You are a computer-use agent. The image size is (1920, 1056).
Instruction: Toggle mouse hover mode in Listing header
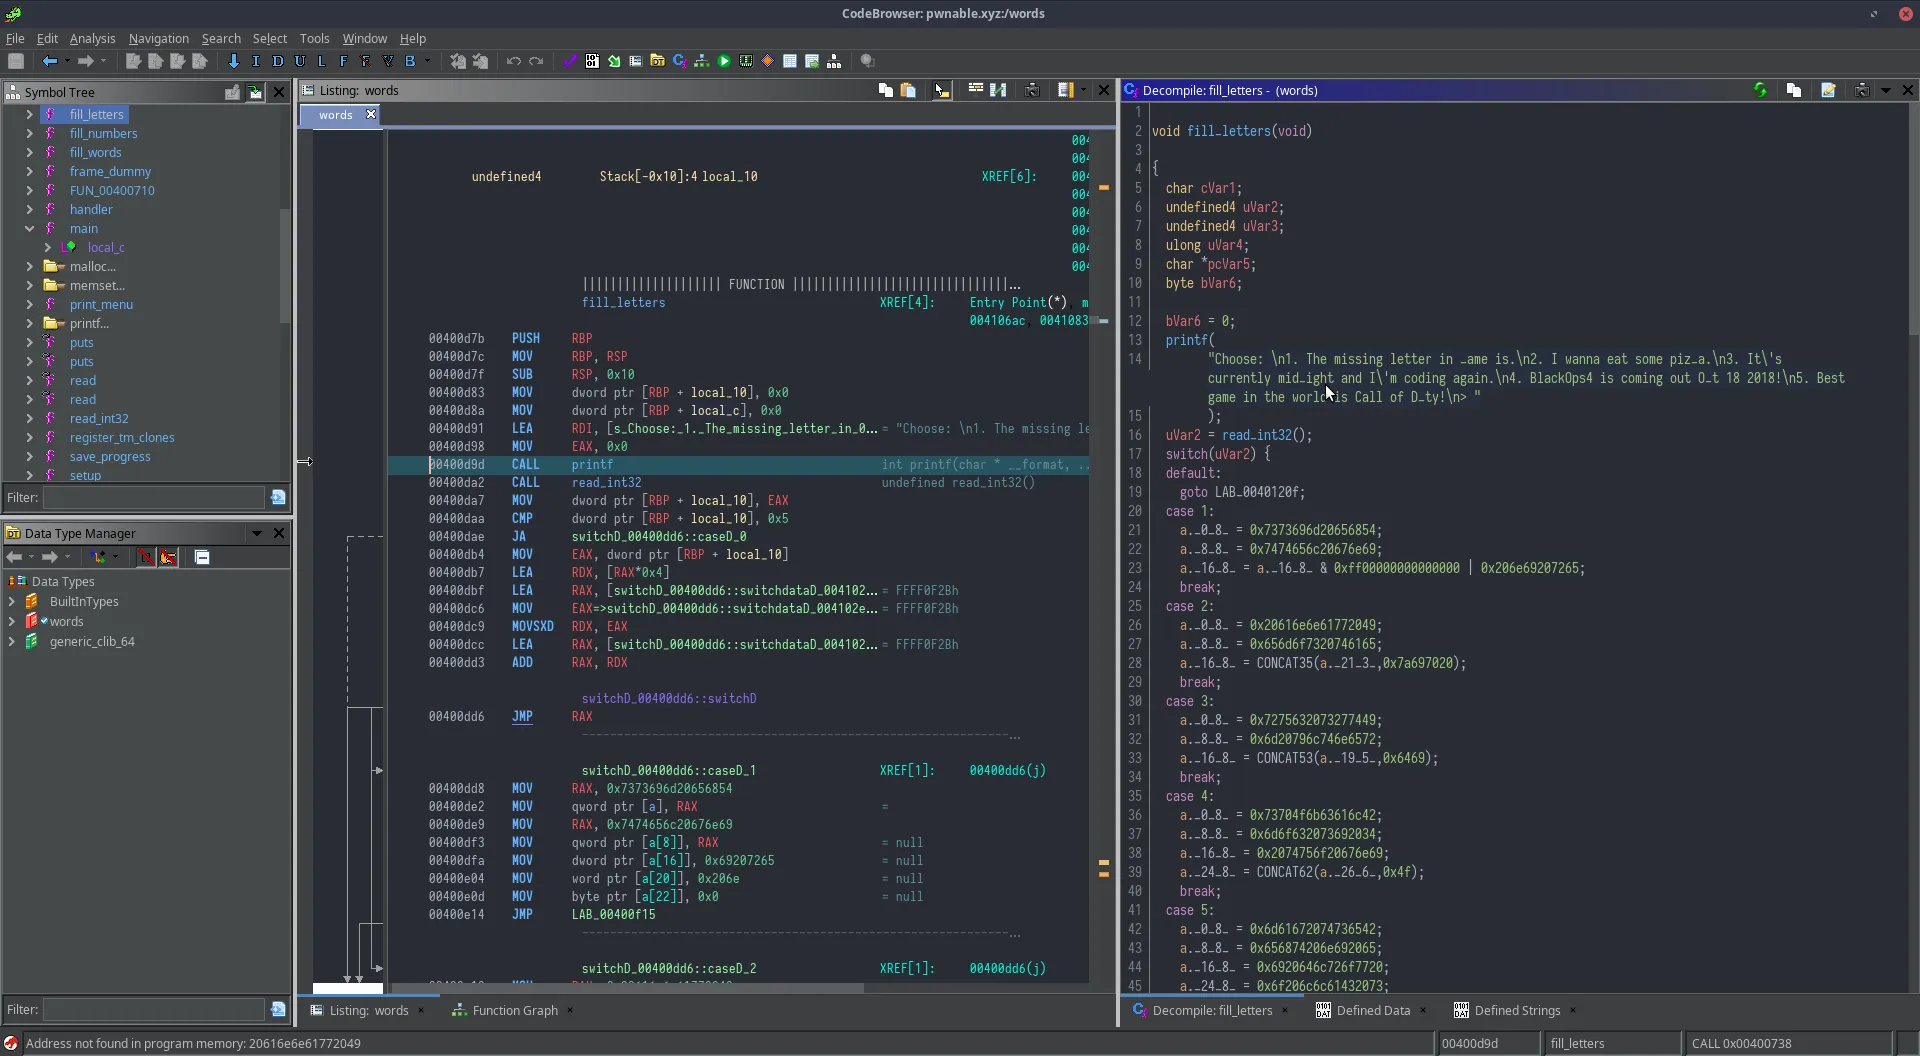coord(941,90)
